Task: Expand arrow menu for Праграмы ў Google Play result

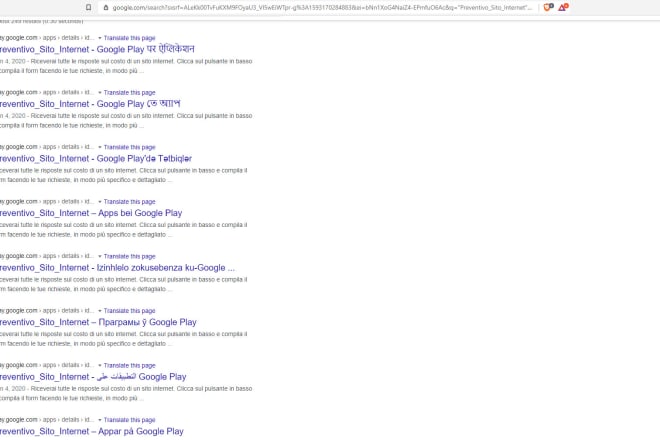Action: coord(100,311)
